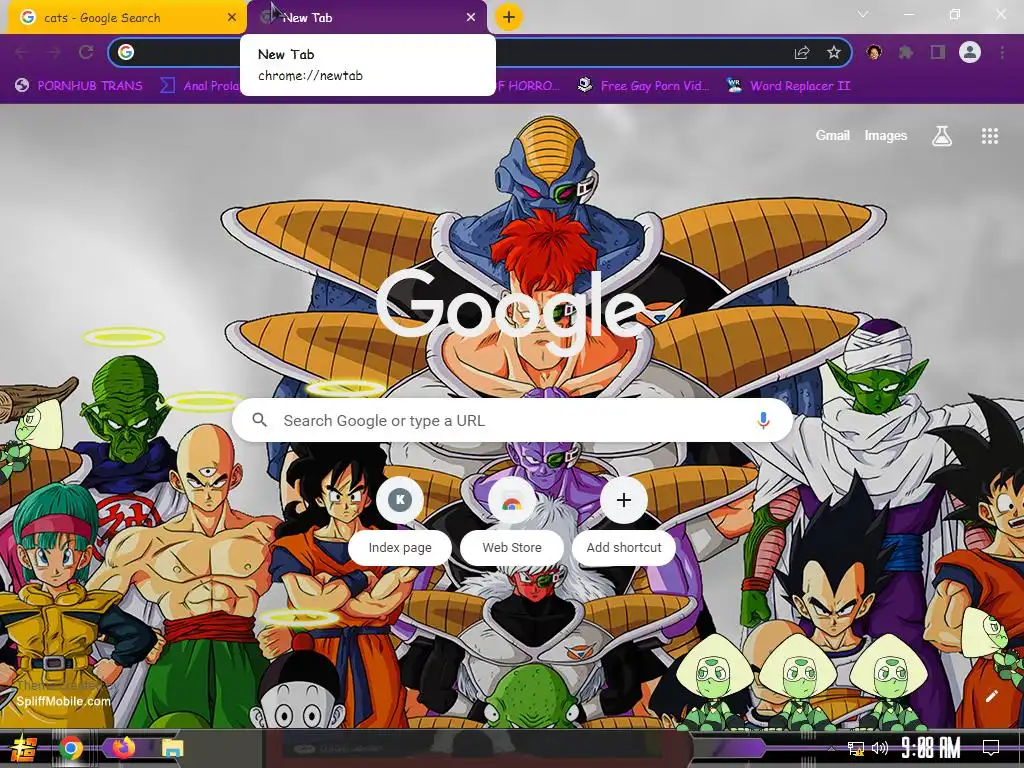Open the notification center icon

click(991, 747)
